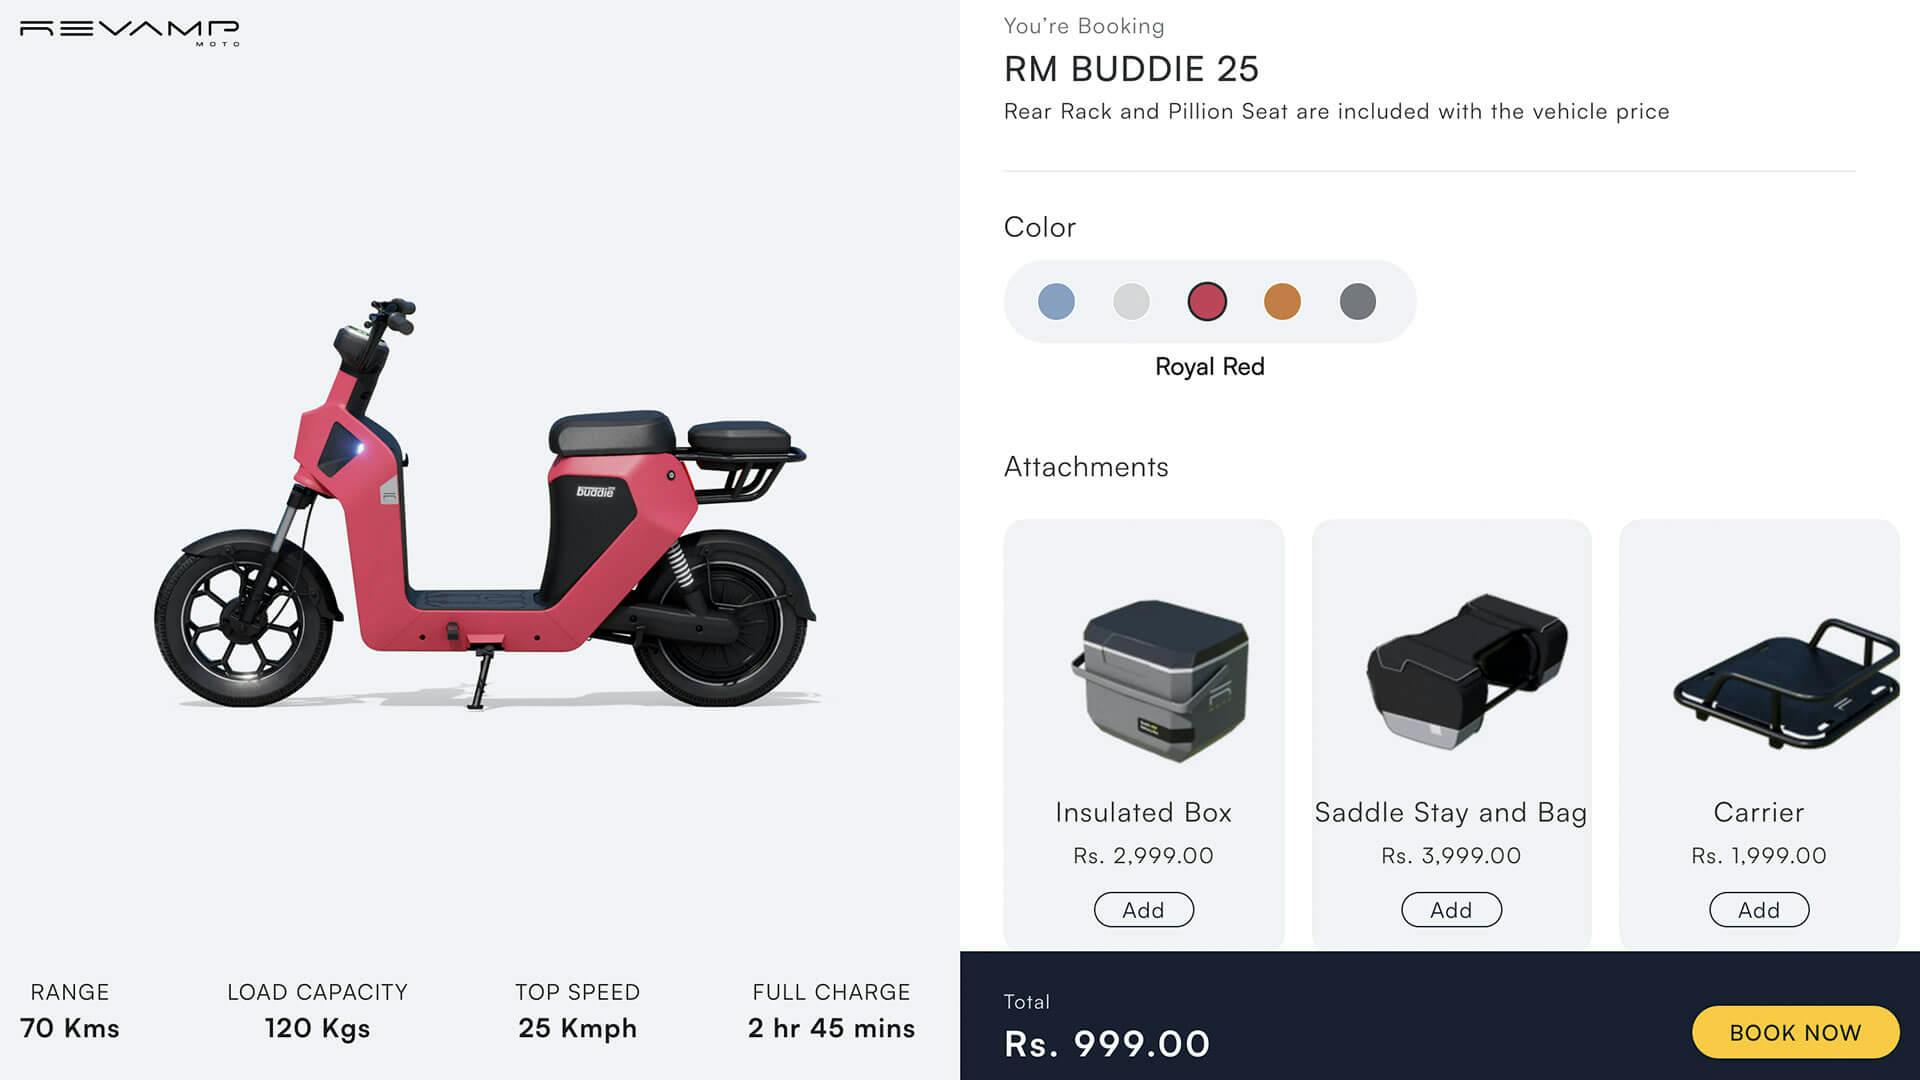This screenshot has height=1080, width=1920.
Task: Click the Revamp Moto logo
Action: tap(130, 31)
